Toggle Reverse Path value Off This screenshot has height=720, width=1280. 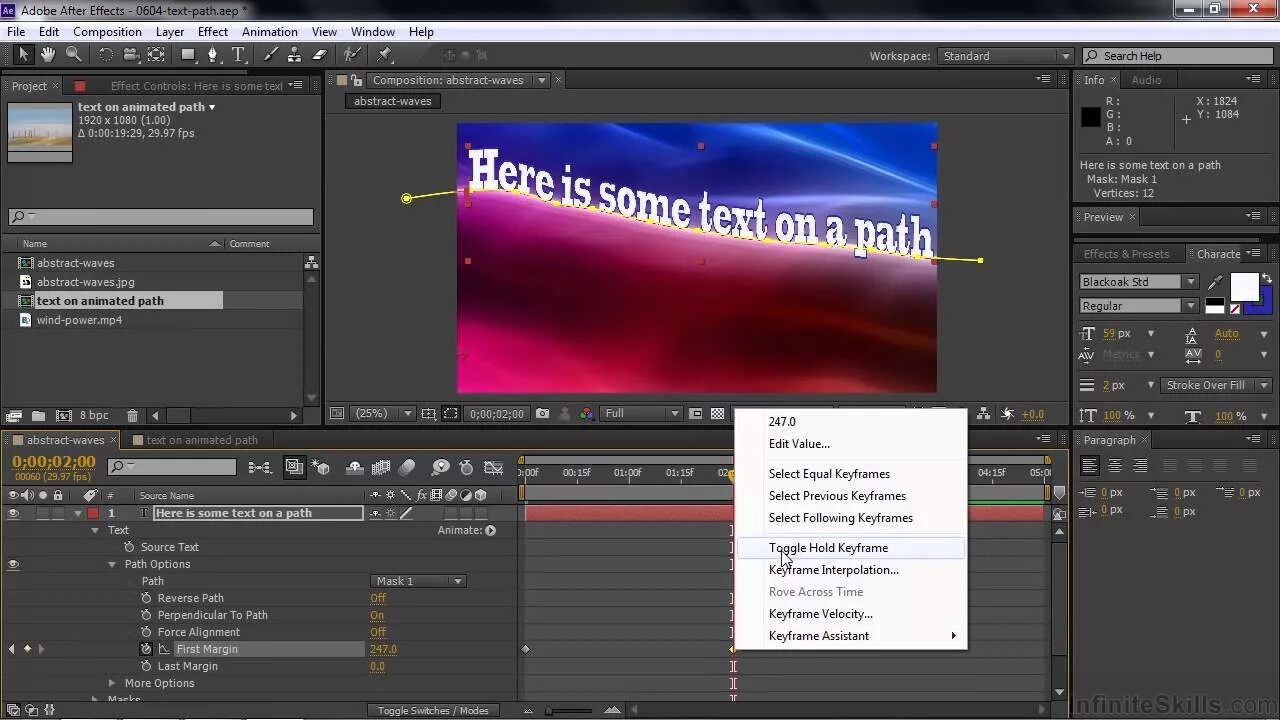point(378,598)
